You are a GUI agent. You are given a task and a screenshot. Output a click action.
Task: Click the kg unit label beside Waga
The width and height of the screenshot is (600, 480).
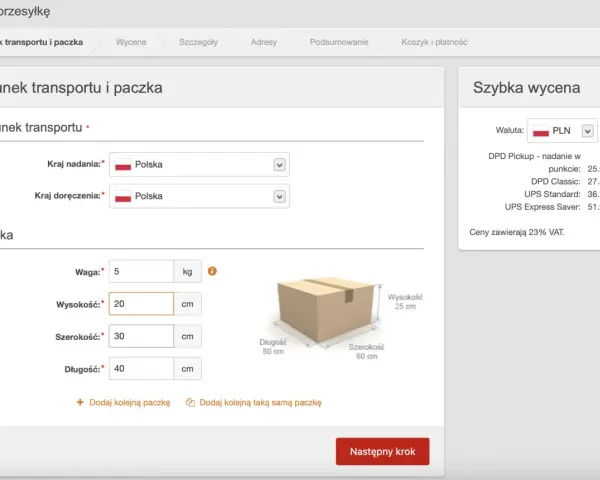tap(188, 272)
